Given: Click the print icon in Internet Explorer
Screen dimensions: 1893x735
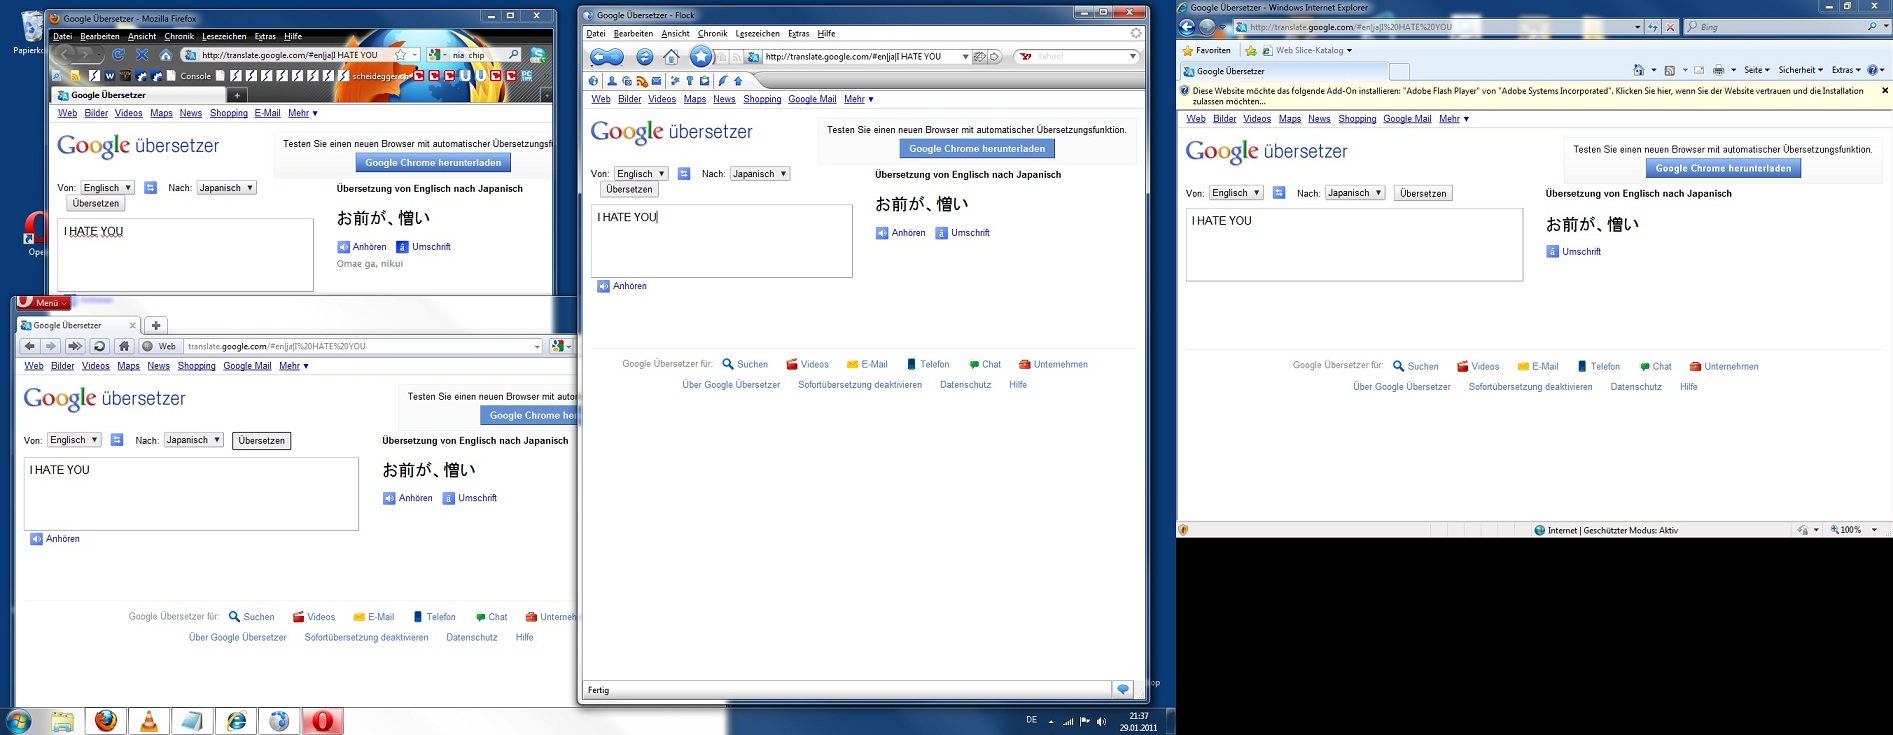Looking at the screenshot, I should [x=1718, y=70].
